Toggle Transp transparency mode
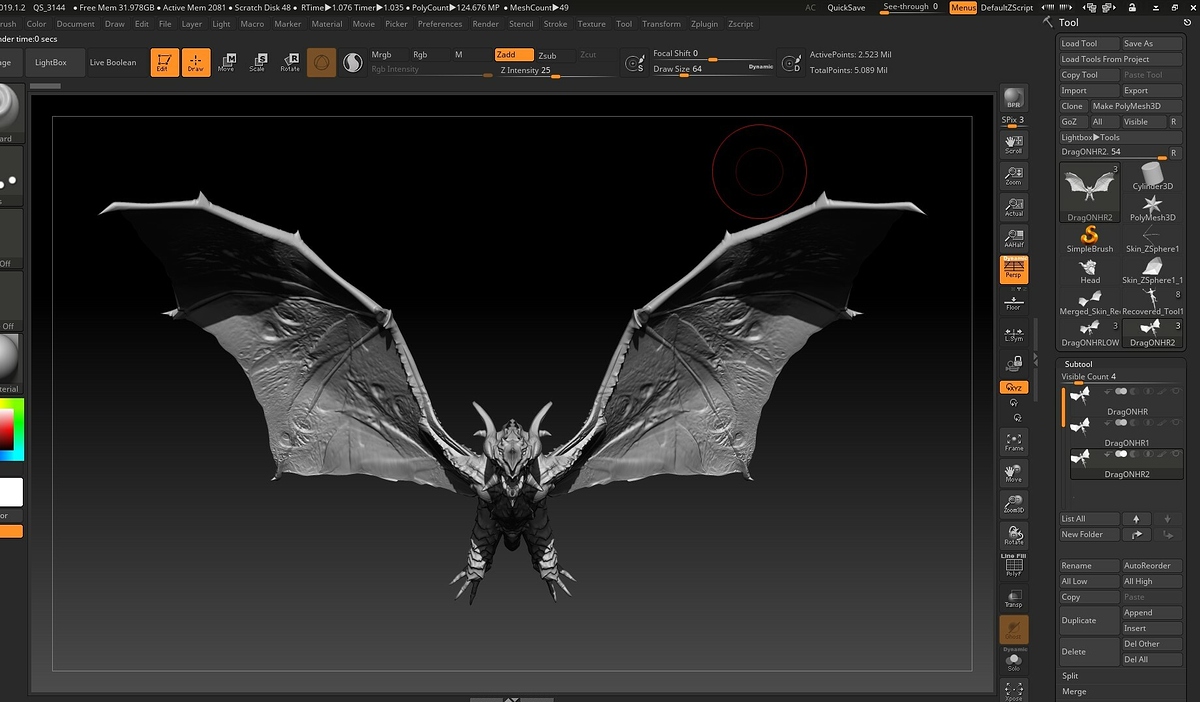The width and height of the screenshot is (1200, 702). 1014,597
